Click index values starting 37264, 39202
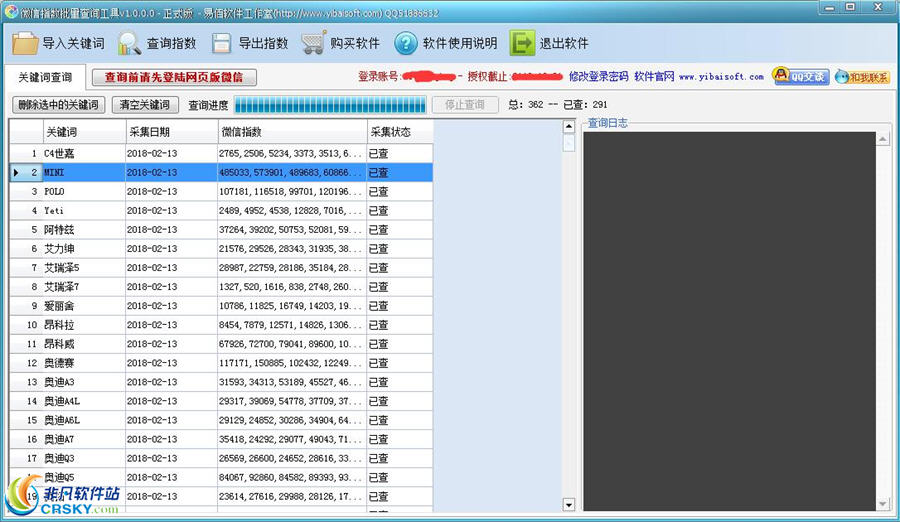900x522 pixels. [292, 230]
